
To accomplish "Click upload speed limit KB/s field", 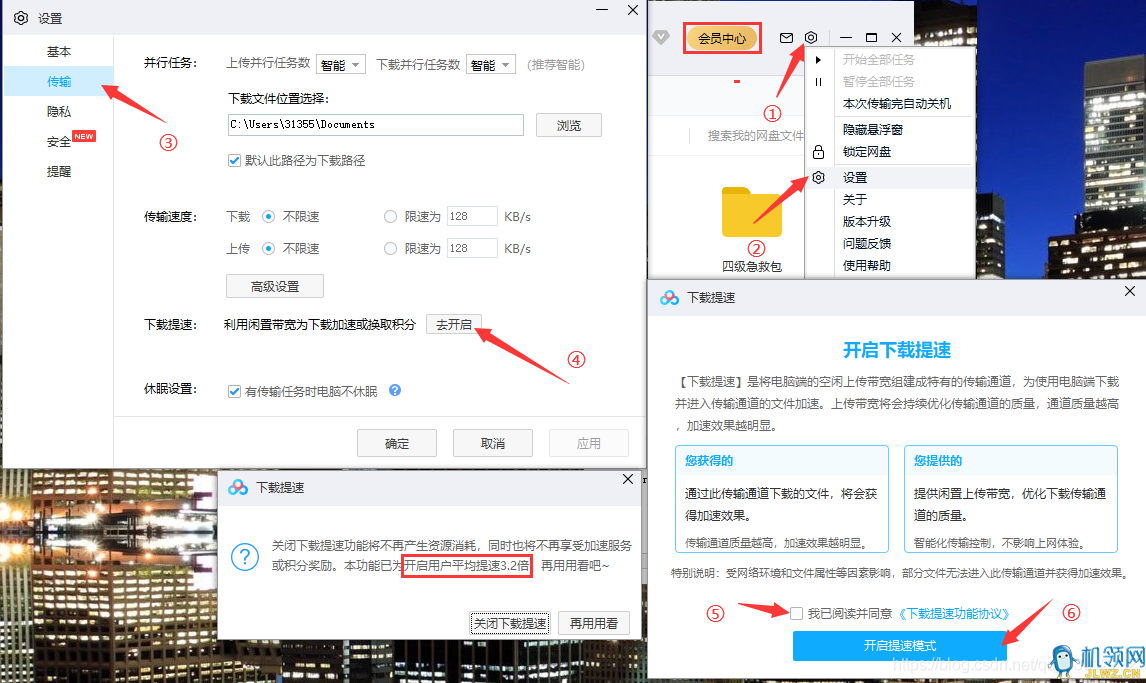I will (472, 248).
